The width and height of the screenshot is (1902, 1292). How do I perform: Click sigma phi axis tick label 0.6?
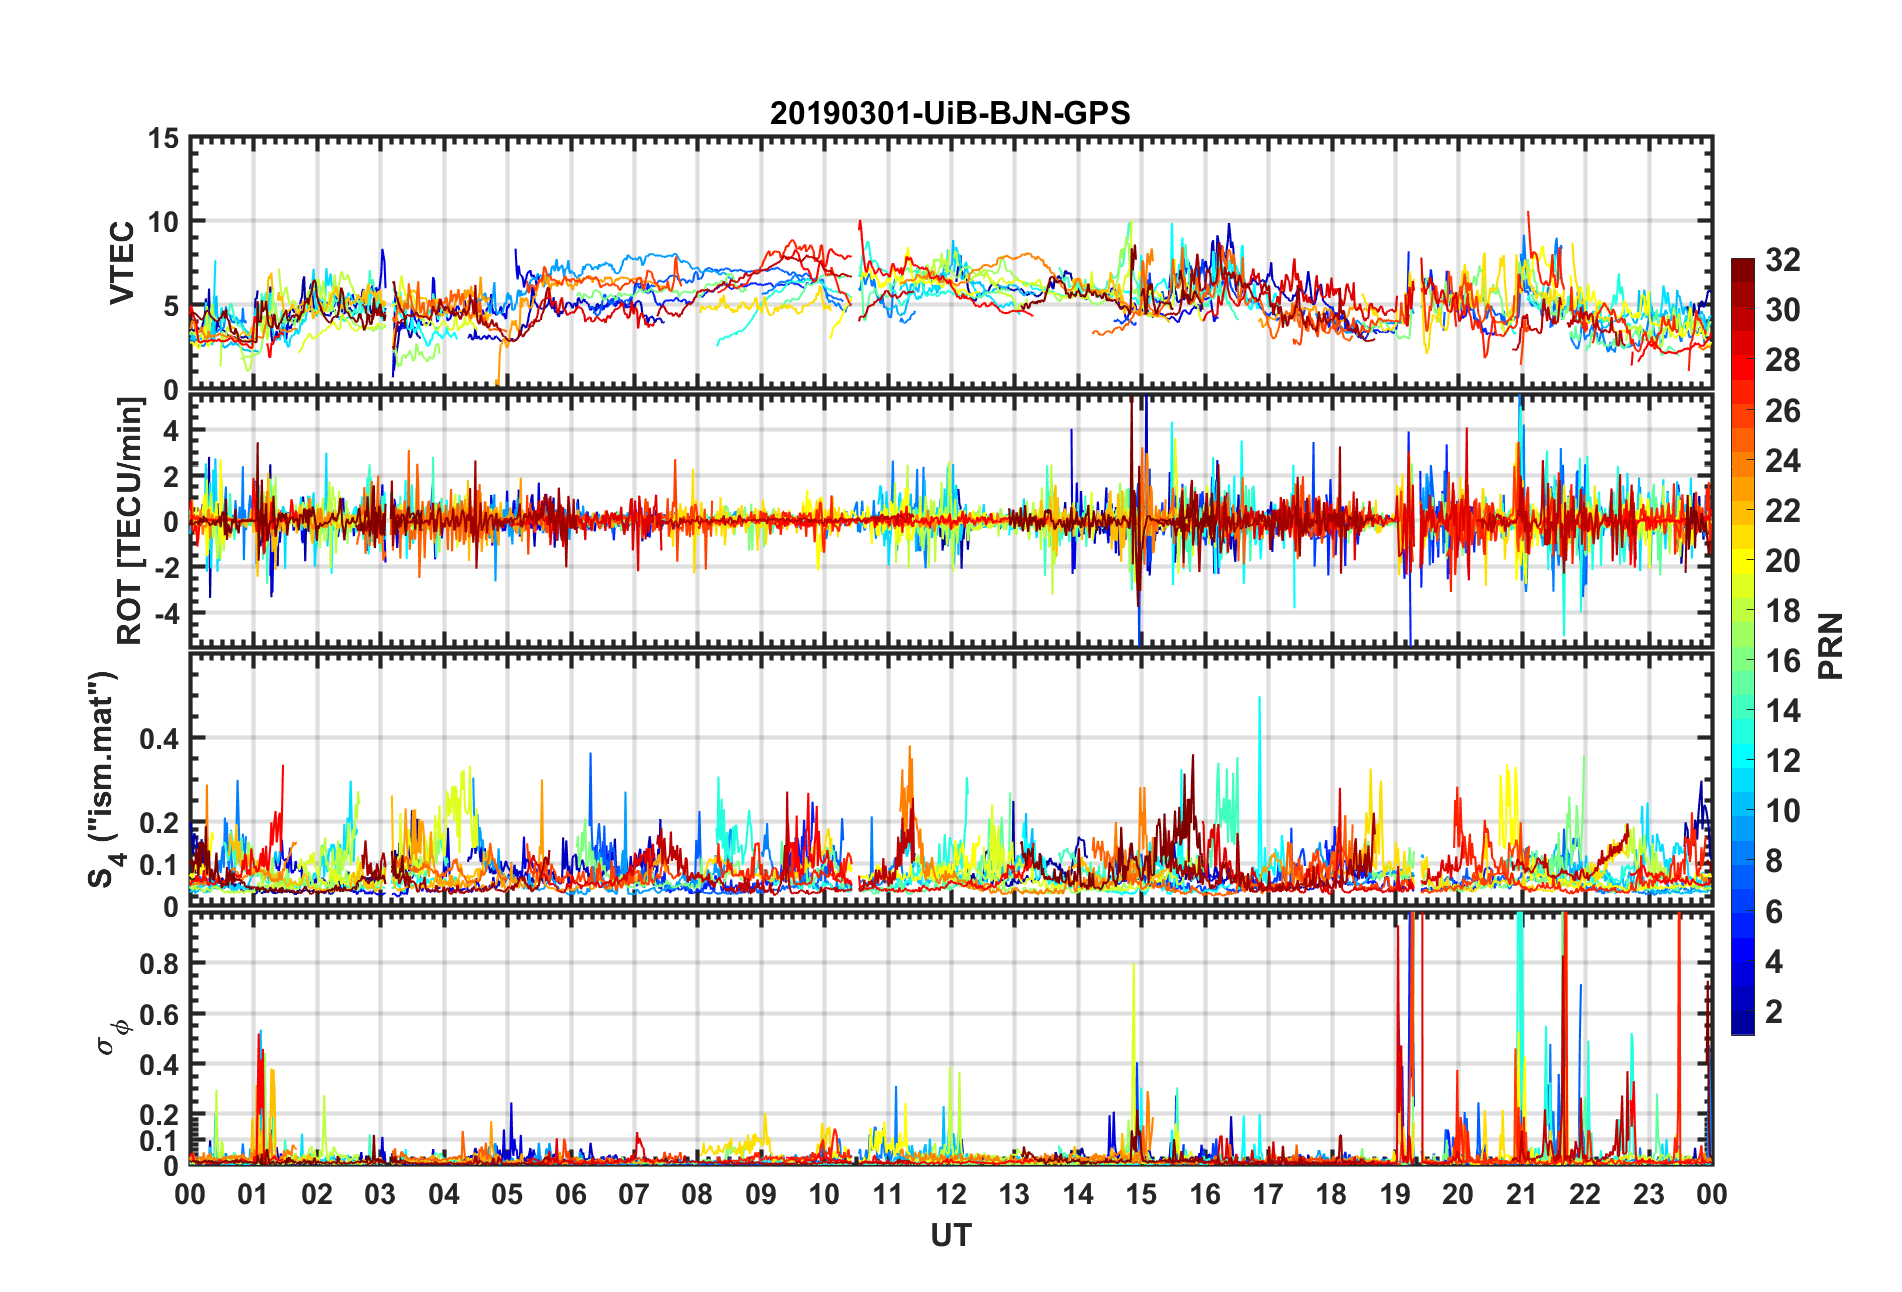(x=160, y=1014)
